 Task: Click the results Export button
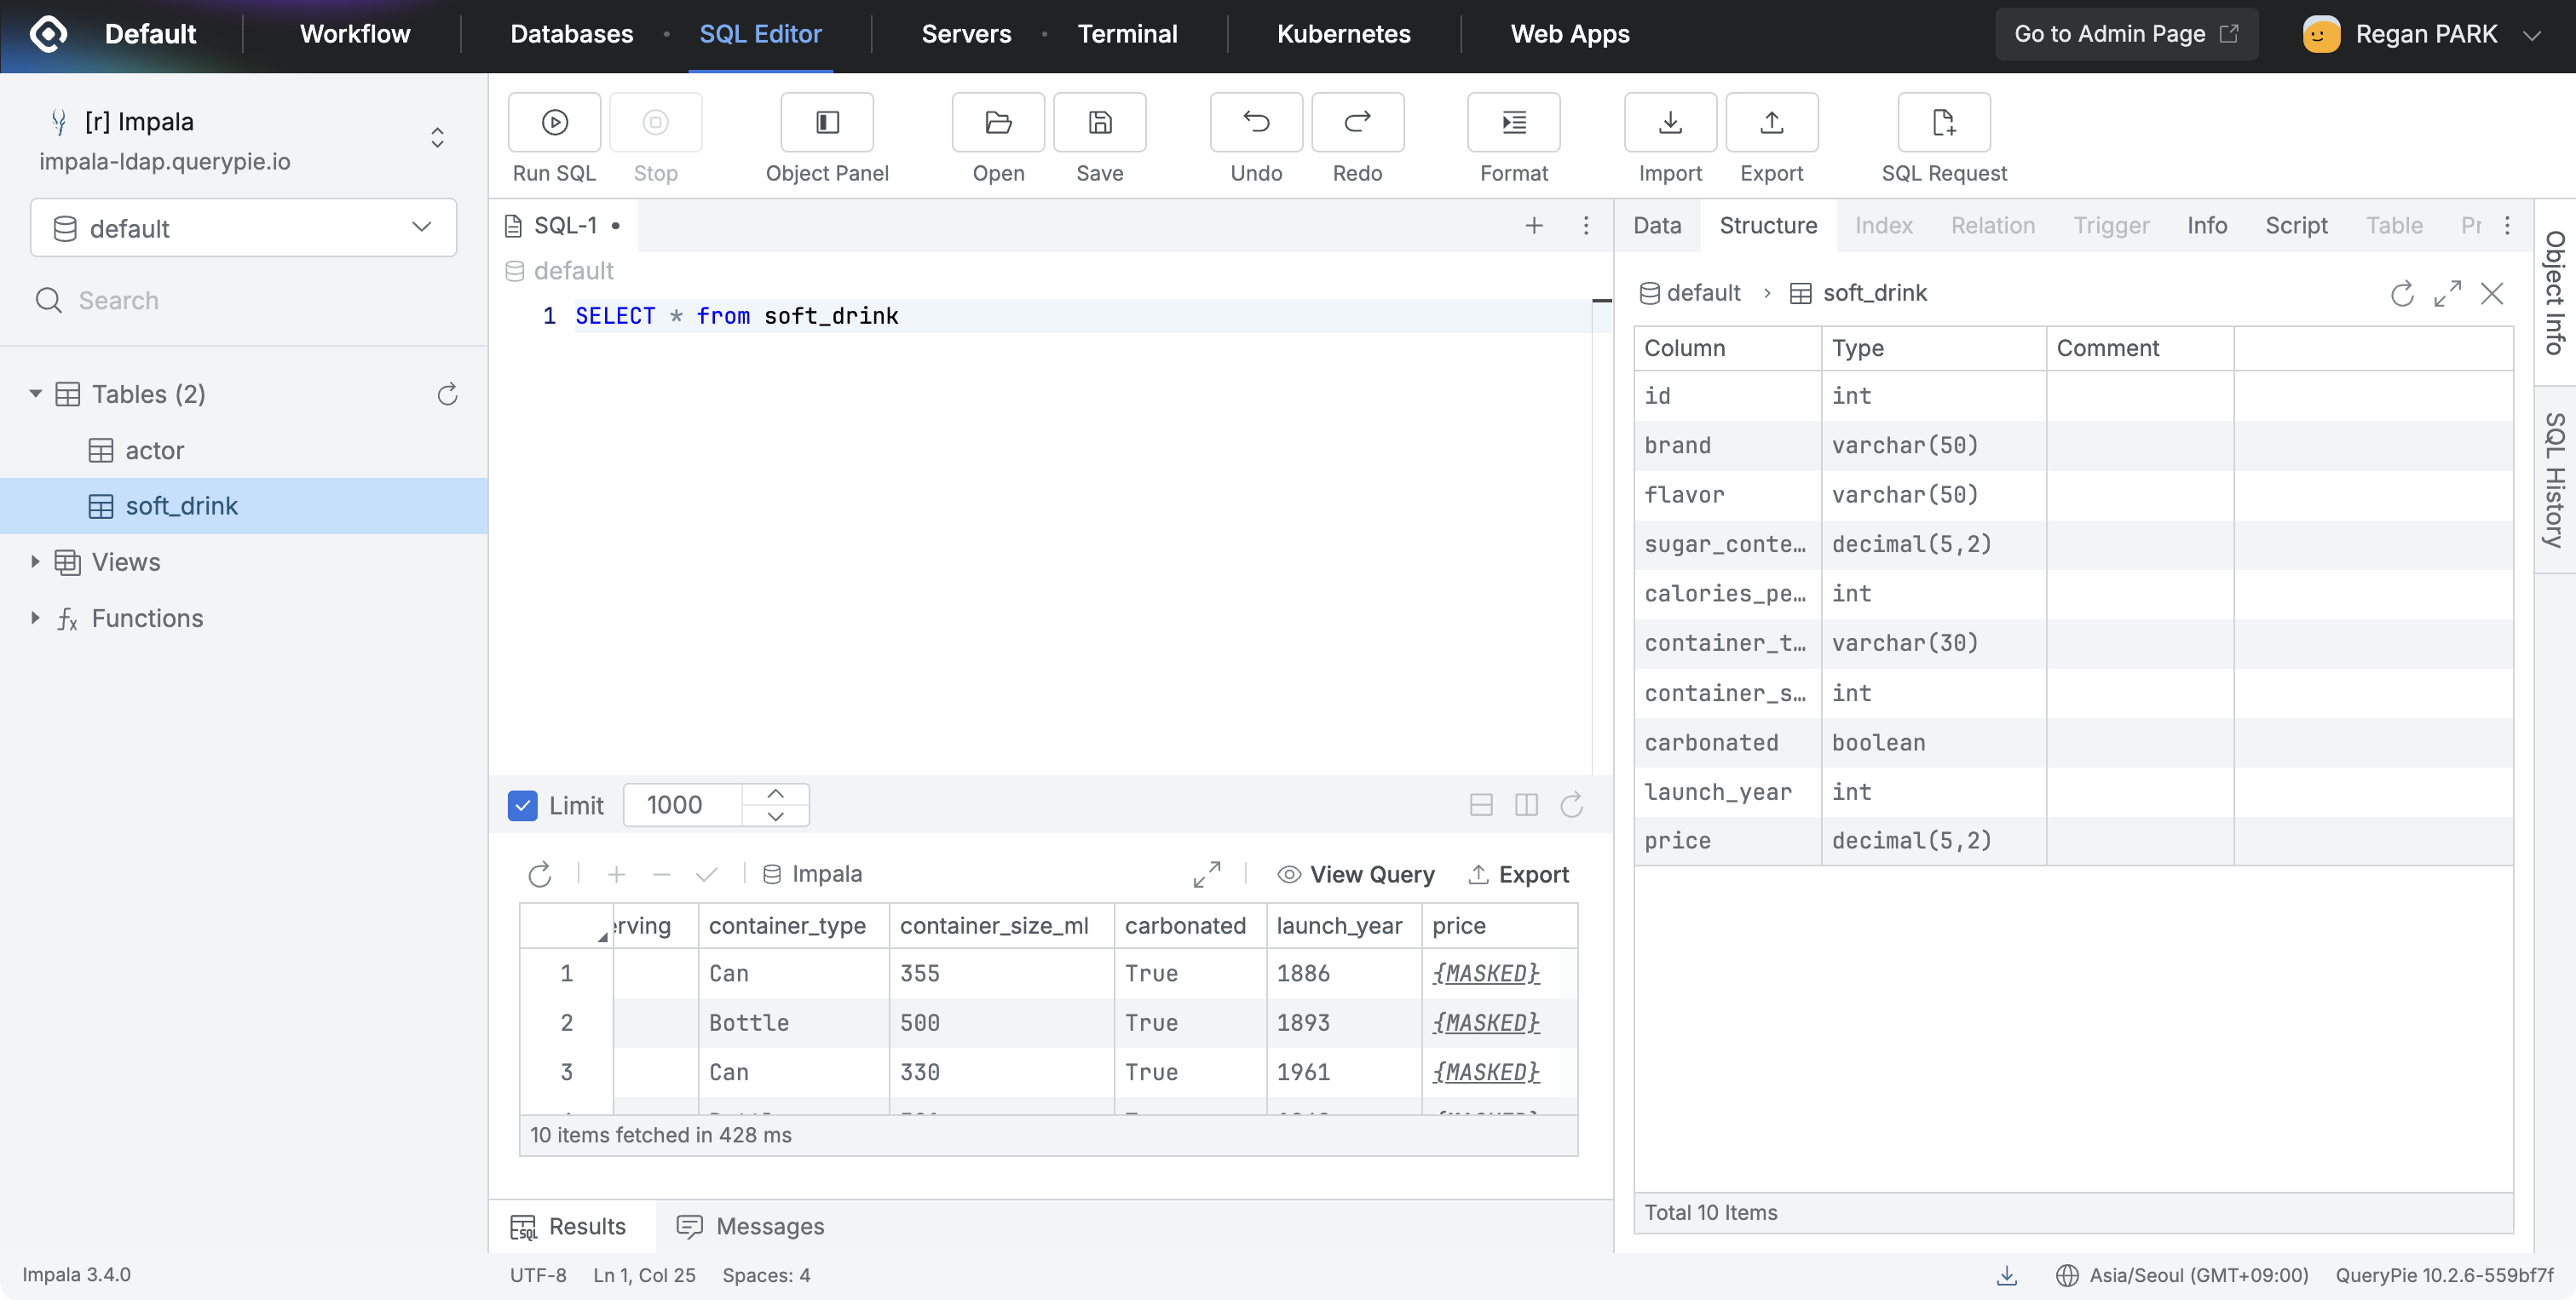point(1518,874)
